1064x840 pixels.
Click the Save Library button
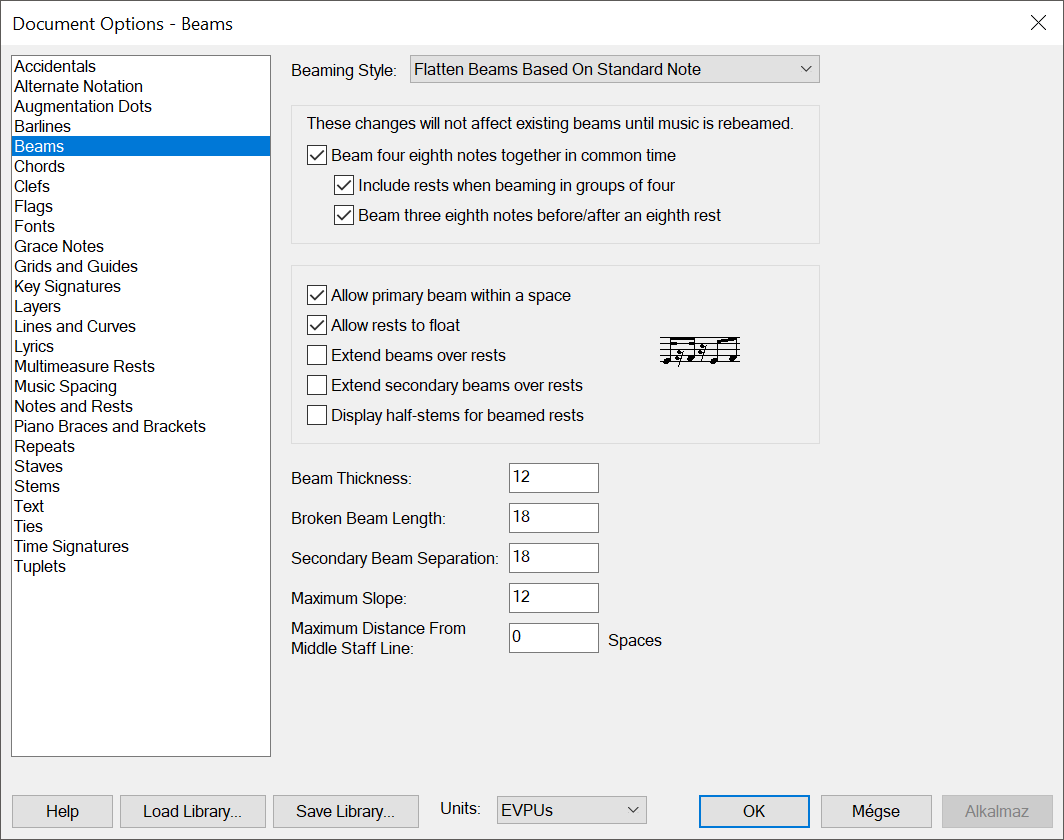[345, 811]
